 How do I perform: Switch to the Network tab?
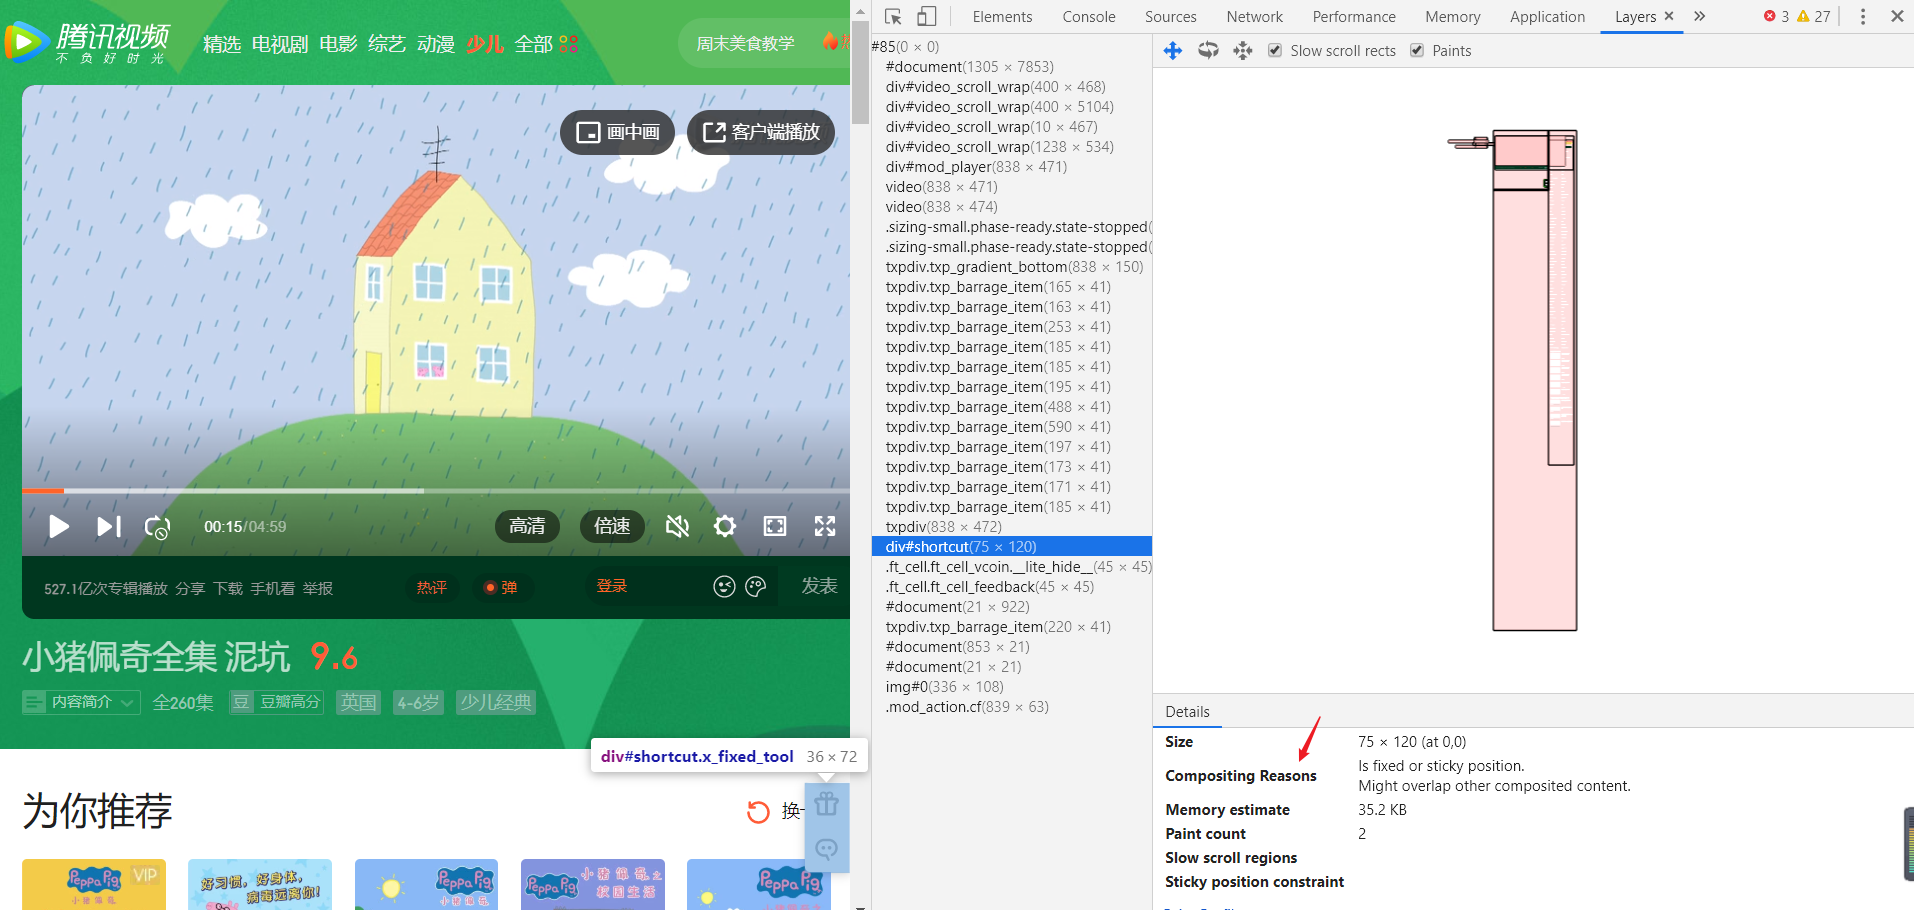point(1254,17)
